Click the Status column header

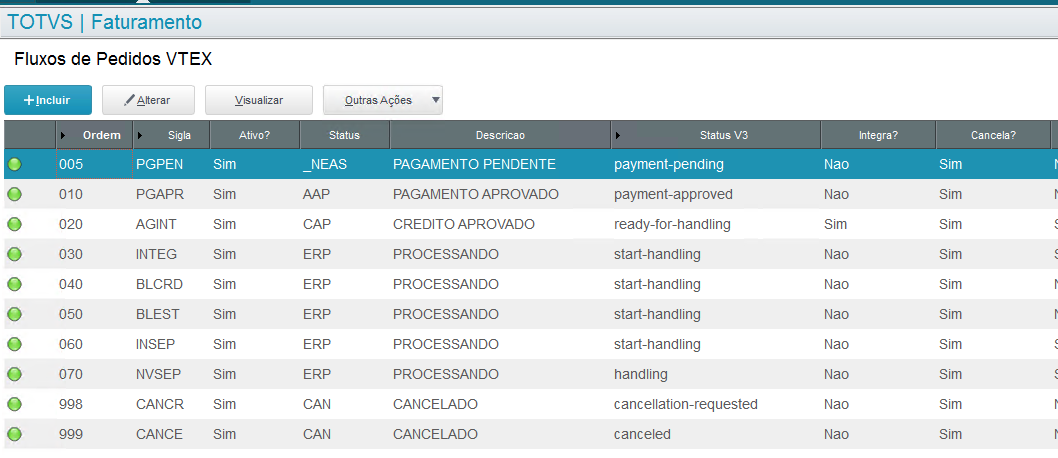[x=345, y=135]
